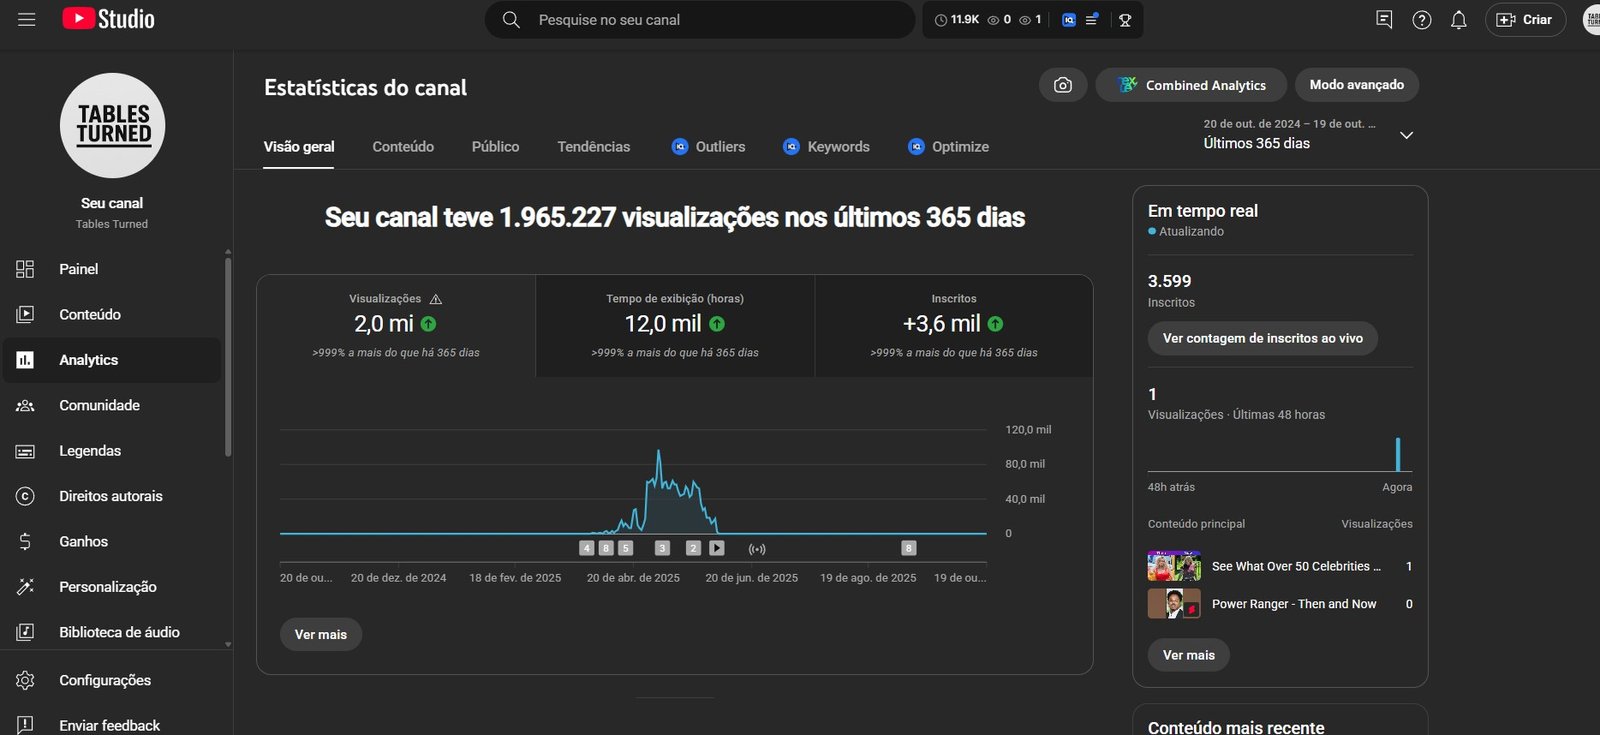Click the blue IQ extension icon in the top bar

pos(1068,20)
